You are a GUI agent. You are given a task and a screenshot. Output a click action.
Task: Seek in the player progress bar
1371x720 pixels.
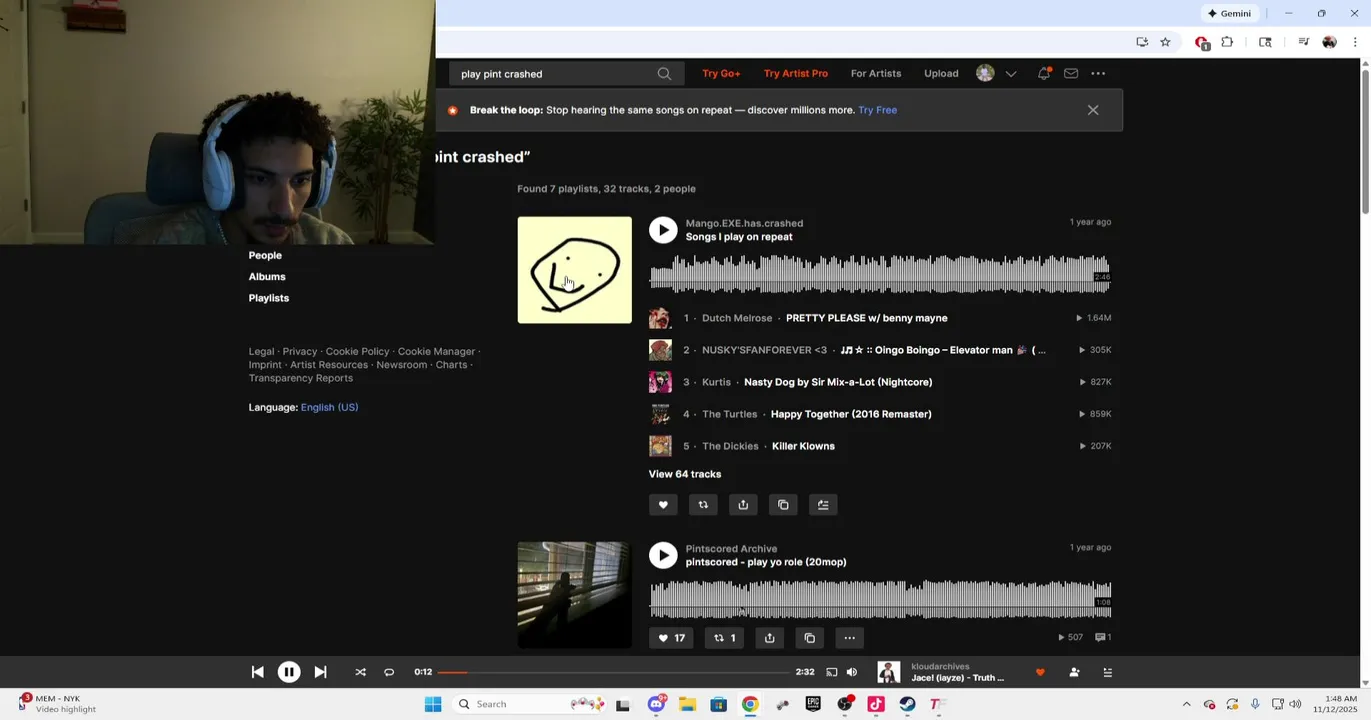tap(614, 673)
